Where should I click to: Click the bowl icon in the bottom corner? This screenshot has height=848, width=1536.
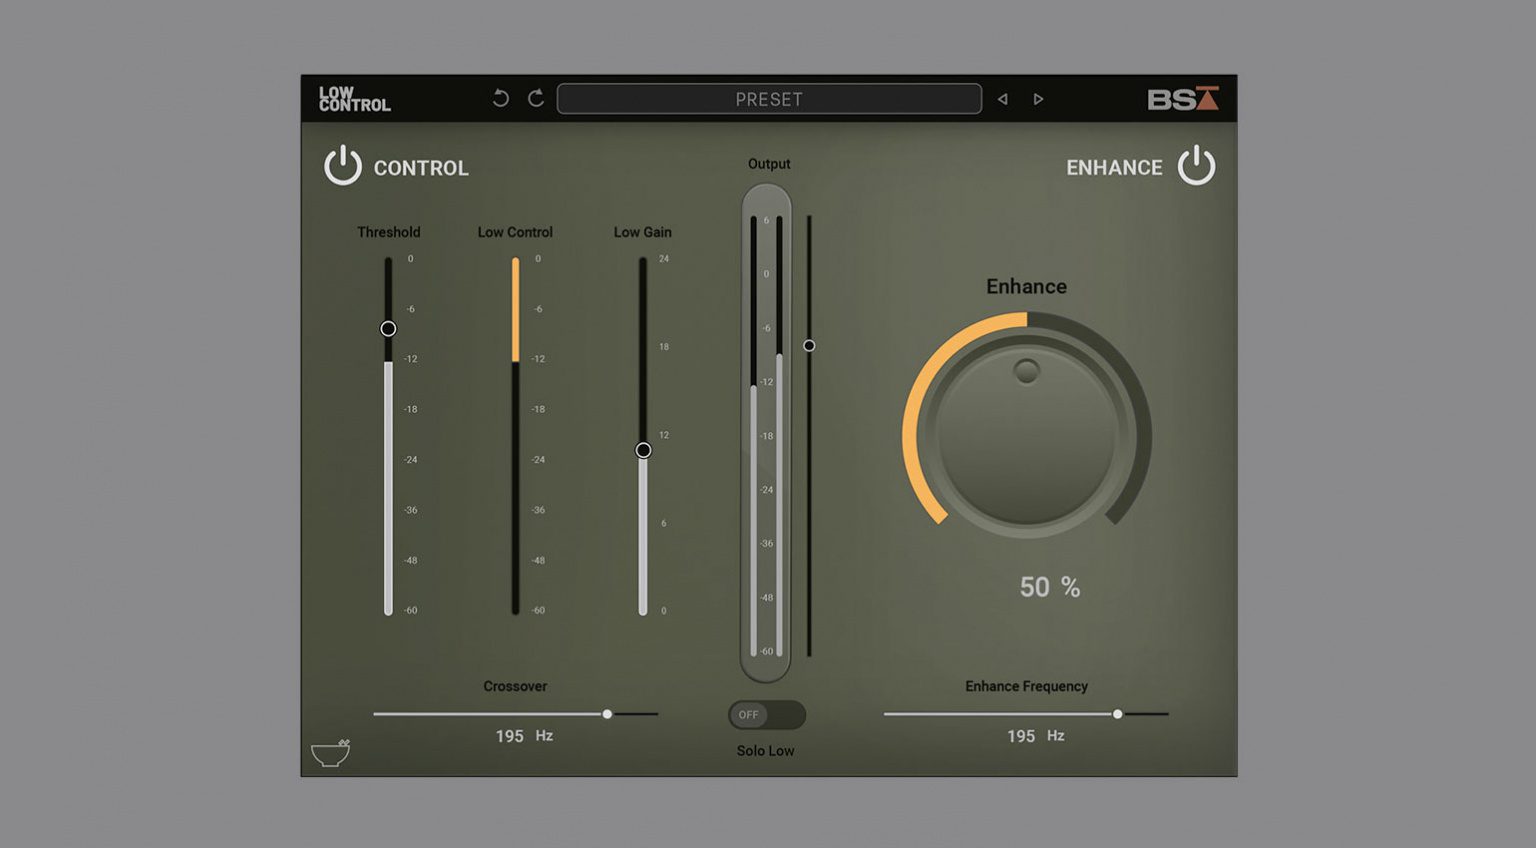(331, 755)
